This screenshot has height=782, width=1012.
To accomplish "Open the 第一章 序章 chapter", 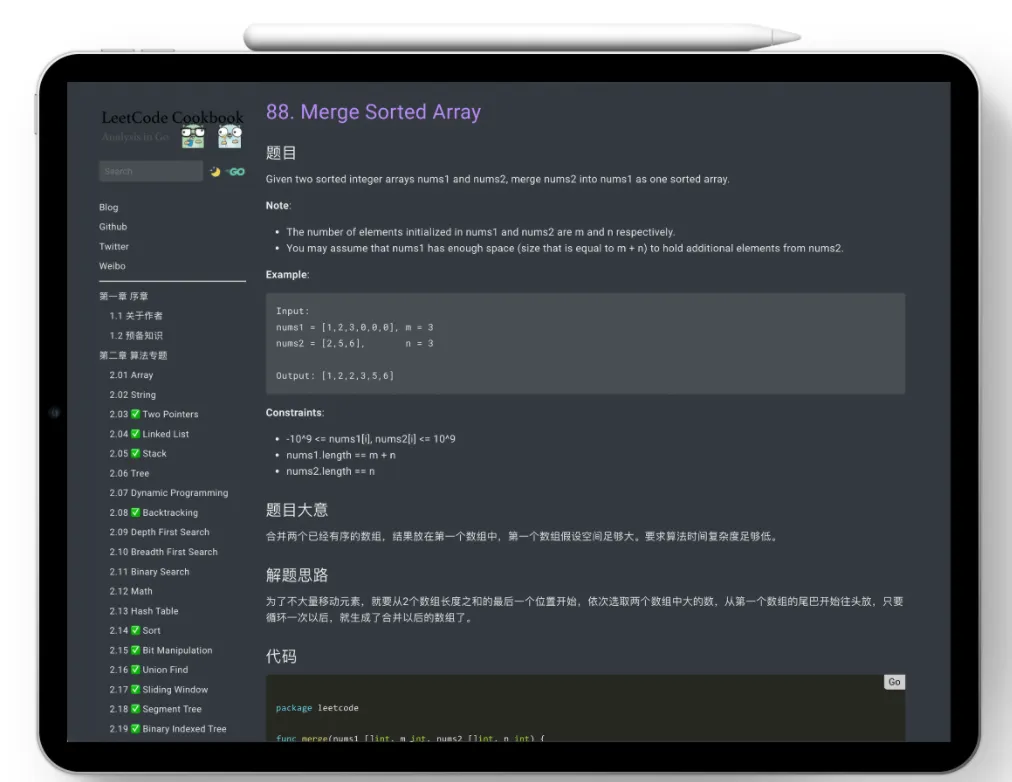I will (123, 296).
